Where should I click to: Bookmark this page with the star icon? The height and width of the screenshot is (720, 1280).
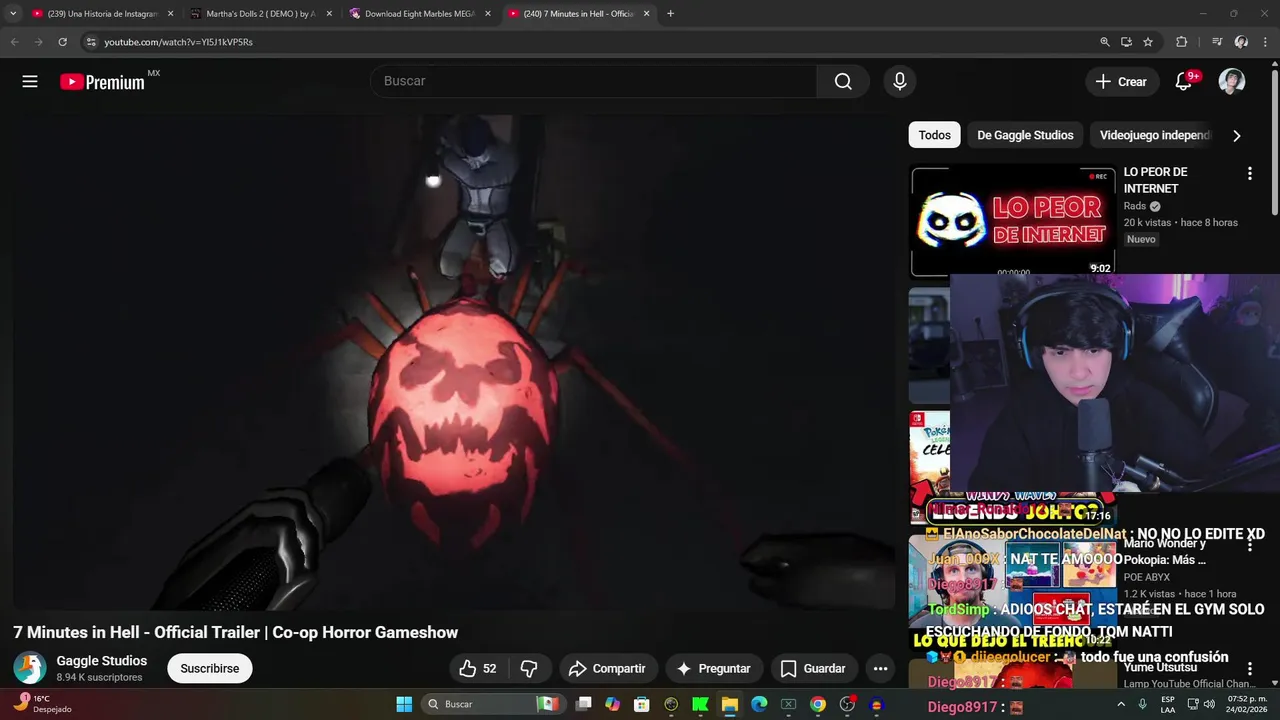pyautogui.click(x=1148, y=42)
